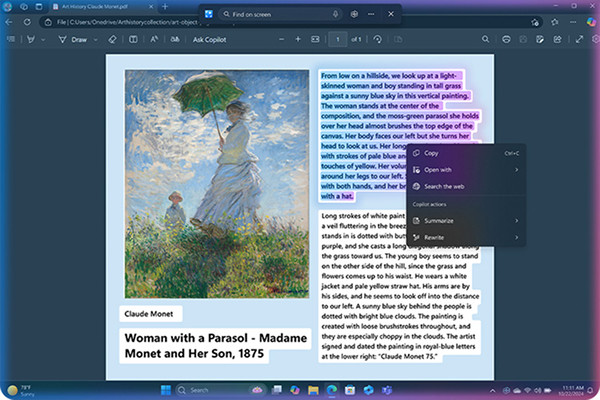
Task: Print the PDF document
Action: click(x=506, y=39)
